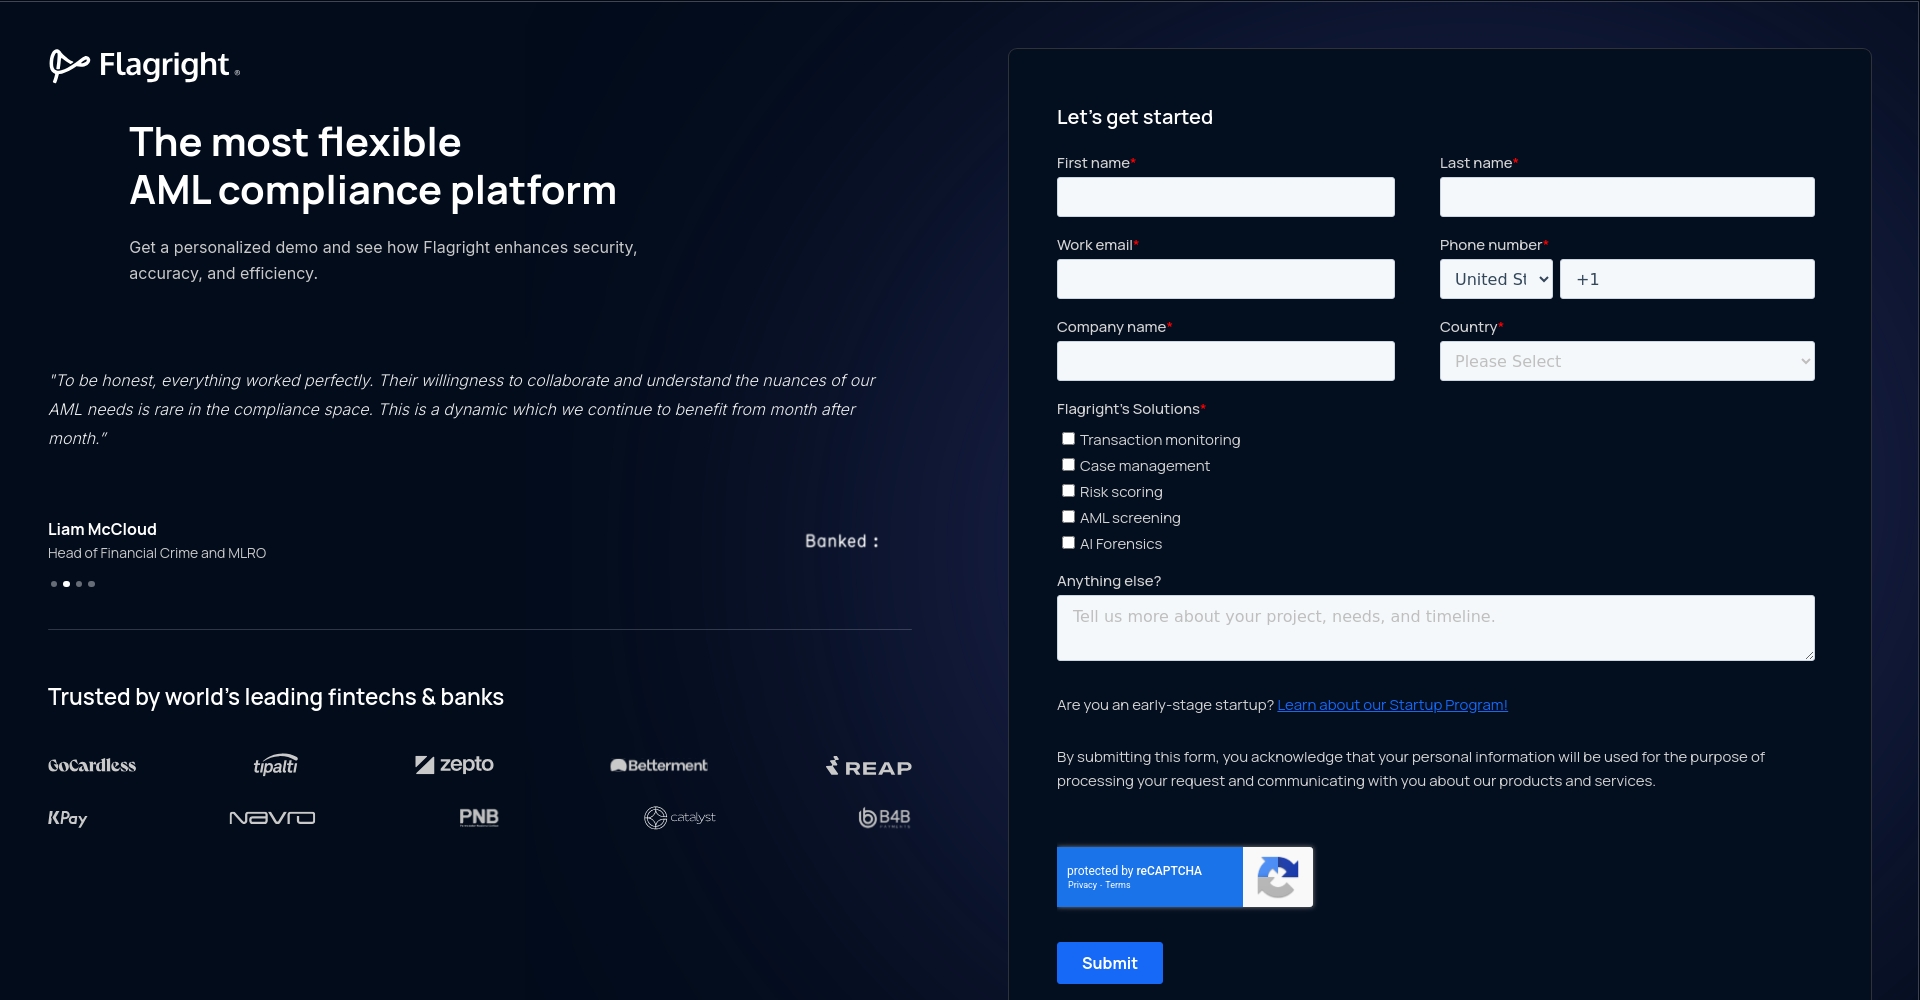This screenshot has height=1000, width=1920.
Task: Check the Transaction monitoring checkbox
Action: [x=1068, y=439]
